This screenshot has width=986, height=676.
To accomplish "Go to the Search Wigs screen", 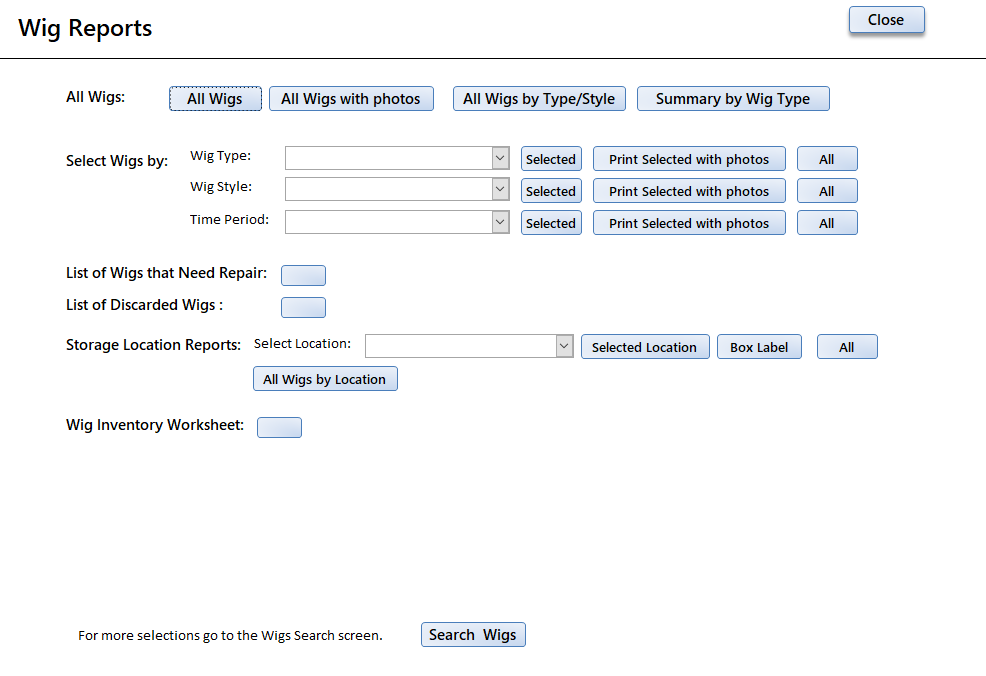I will (x=473, y=635).
